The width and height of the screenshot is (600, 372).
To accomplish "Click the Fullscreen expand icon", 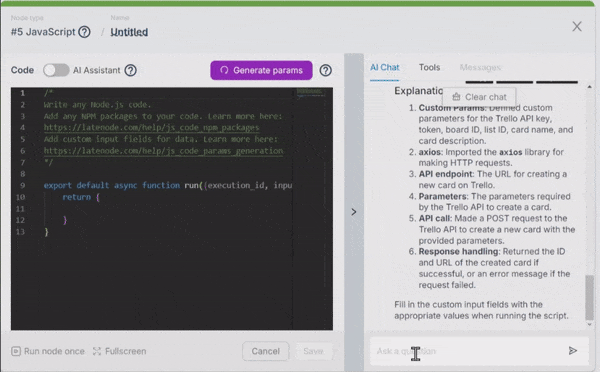I will tap(97, 351).
